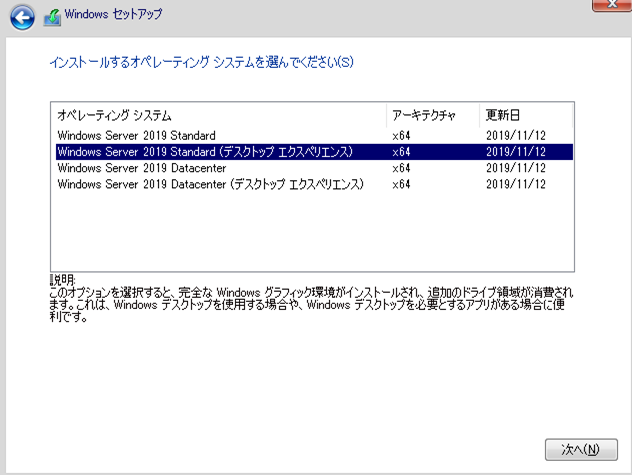Click the 説明 description label
This screenshot has width=632, height=475.
tap(62, 279)
